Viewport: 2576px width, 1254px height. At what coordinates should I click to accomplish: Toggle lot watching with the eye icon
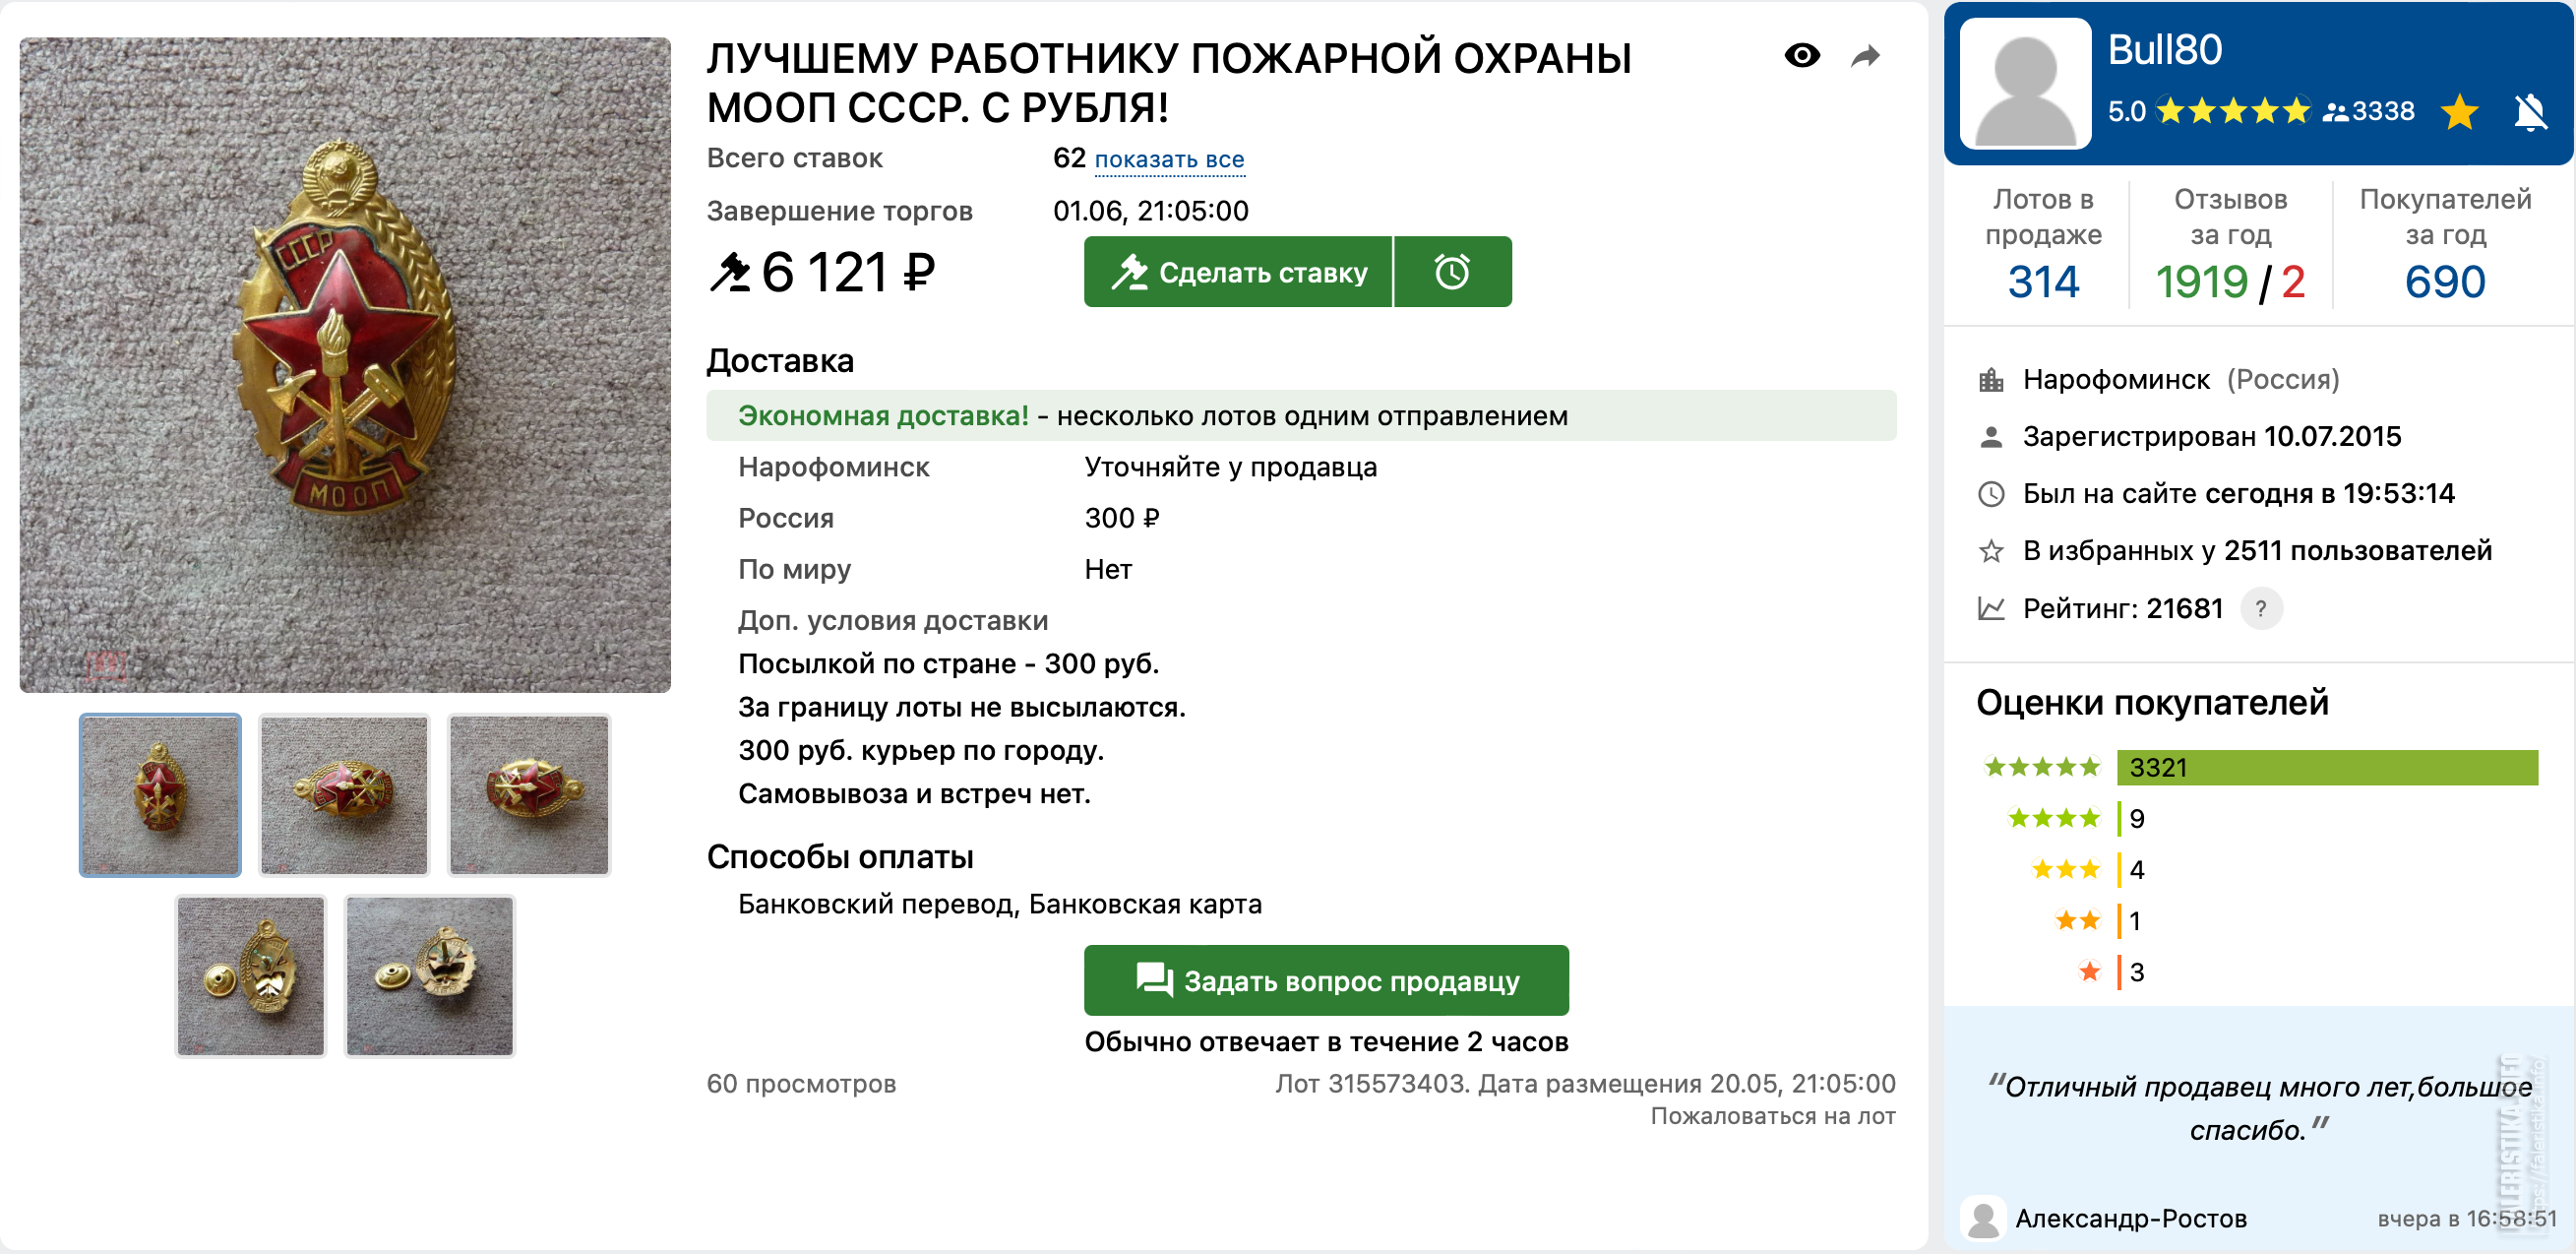click(1802, 56)
